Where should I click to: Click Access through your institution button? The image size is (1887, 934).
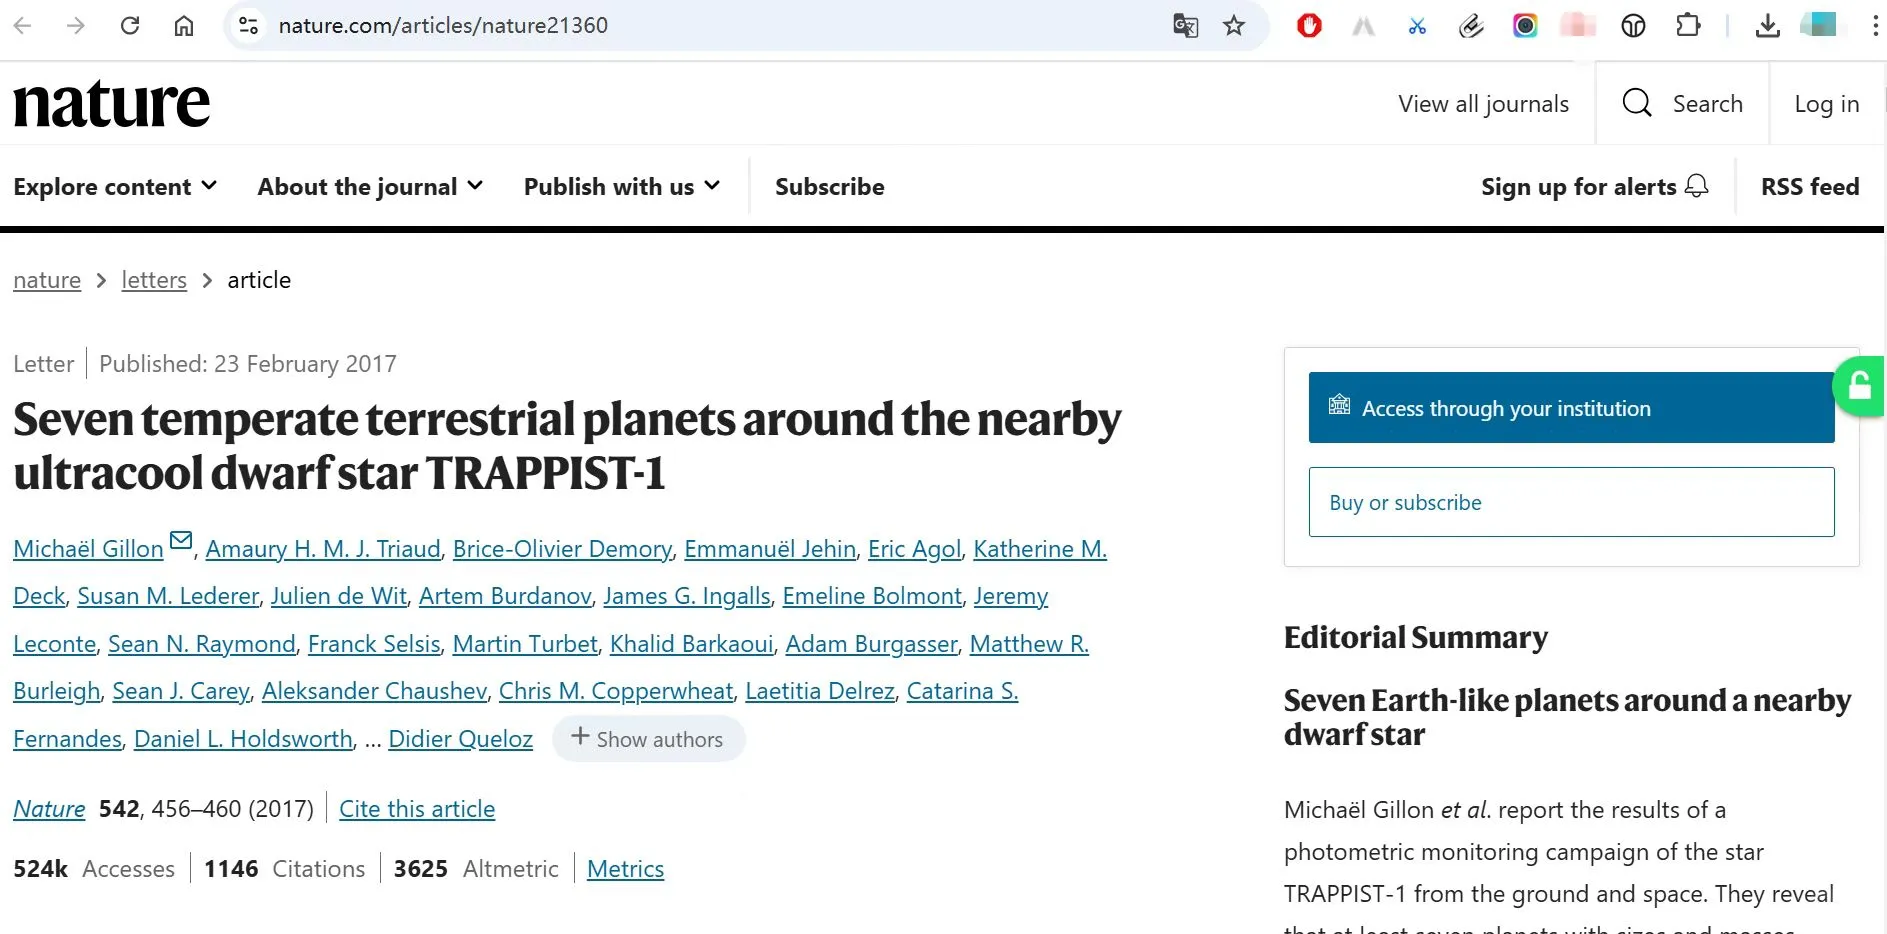tap(1571, 408)
